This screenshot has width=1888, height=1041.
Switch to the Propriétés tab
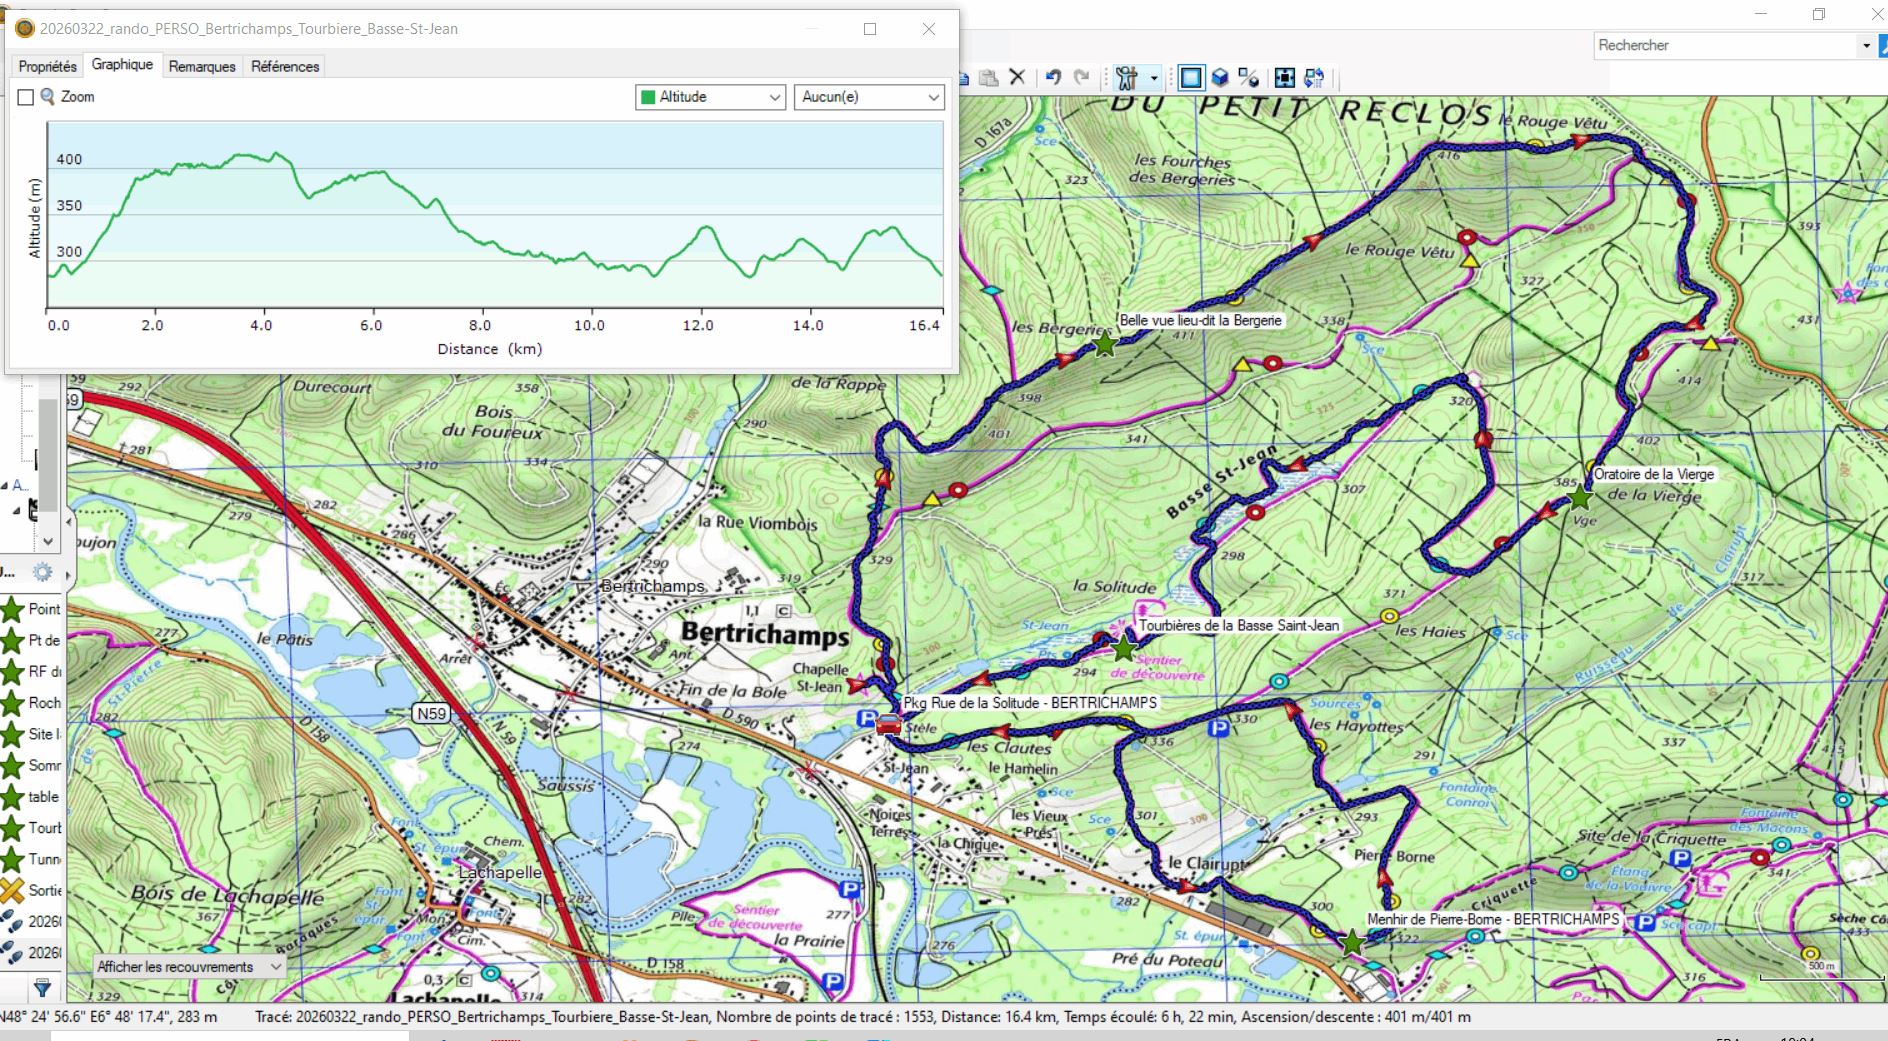click(47, 66)
